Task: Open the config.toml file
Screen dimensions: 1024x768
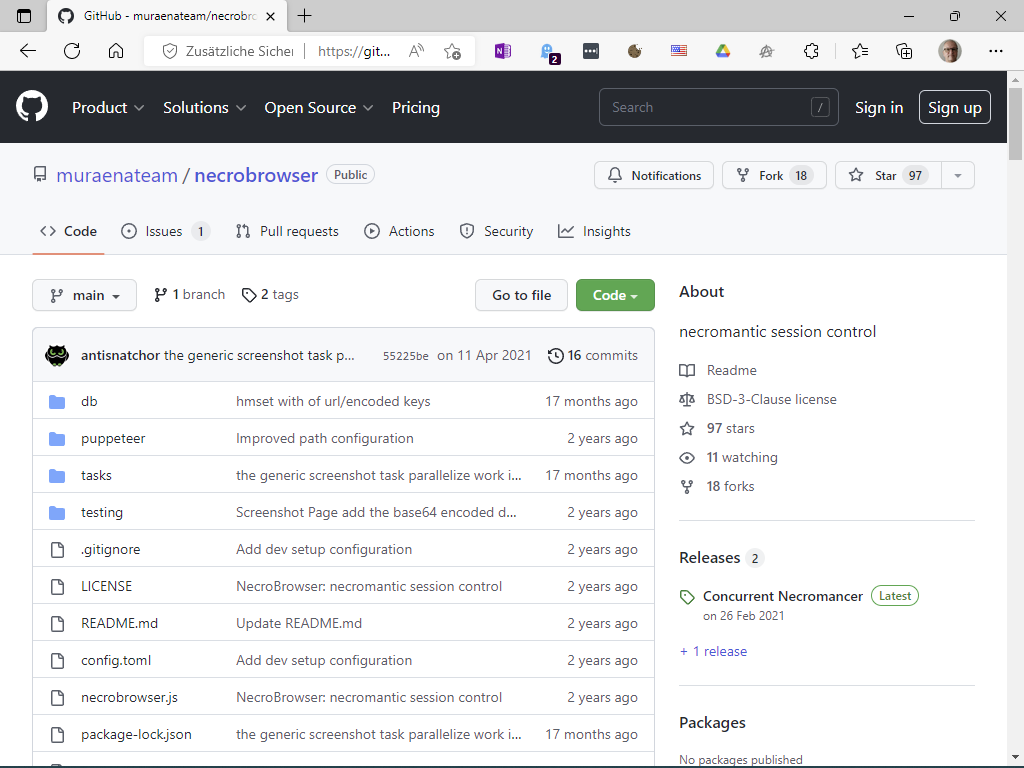Action: (116, 660)
